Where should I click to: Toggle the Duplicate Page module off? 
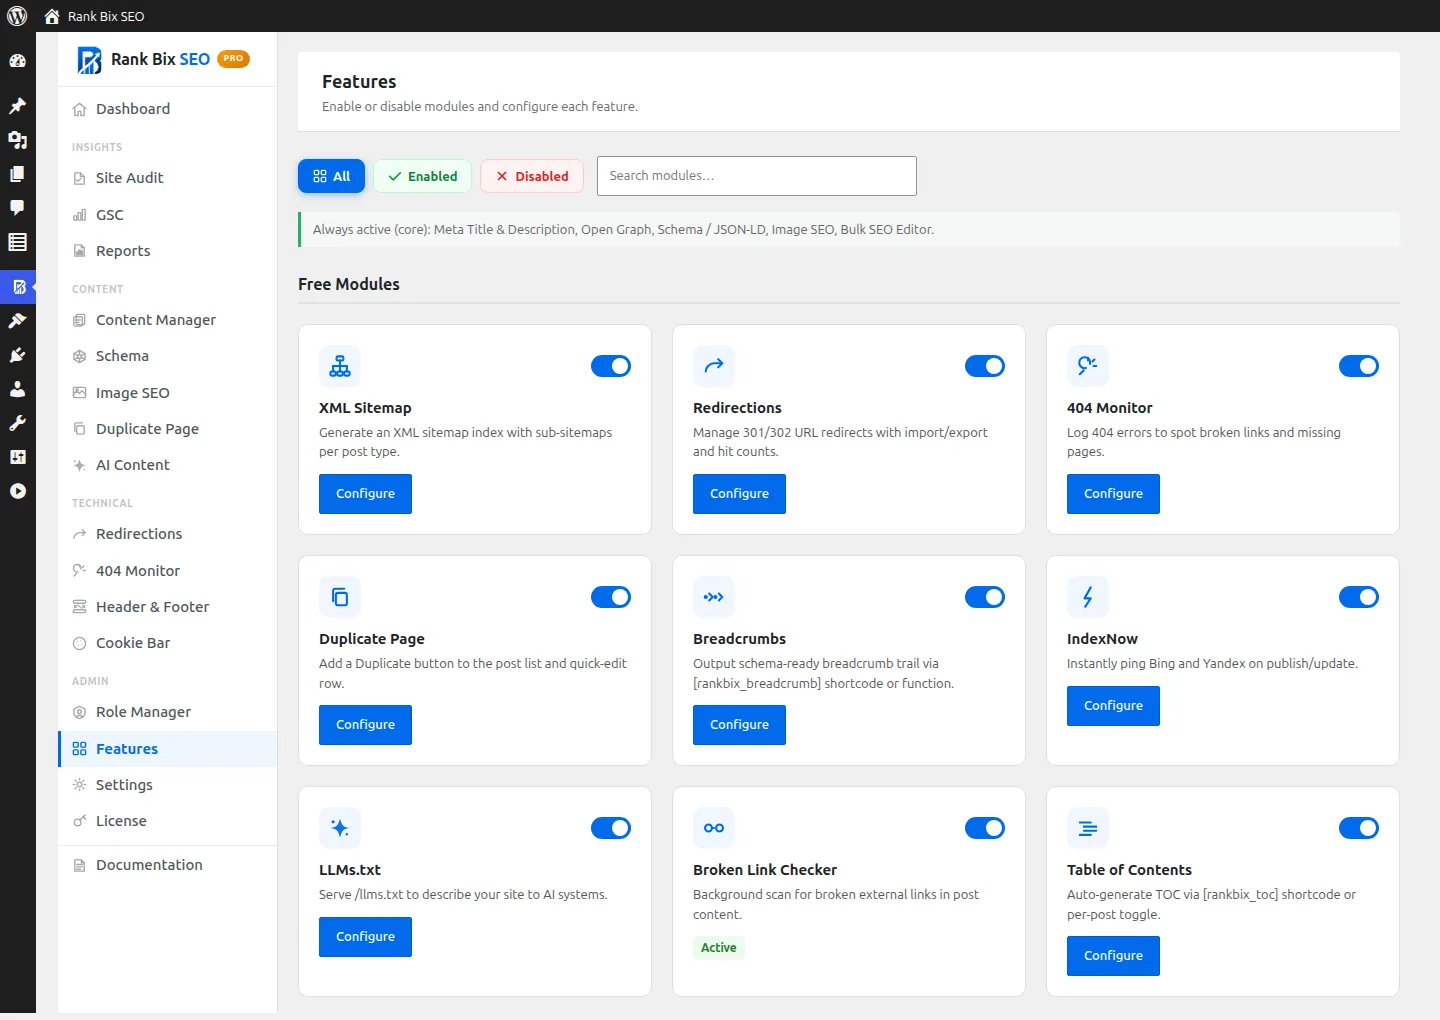(611, 597)
